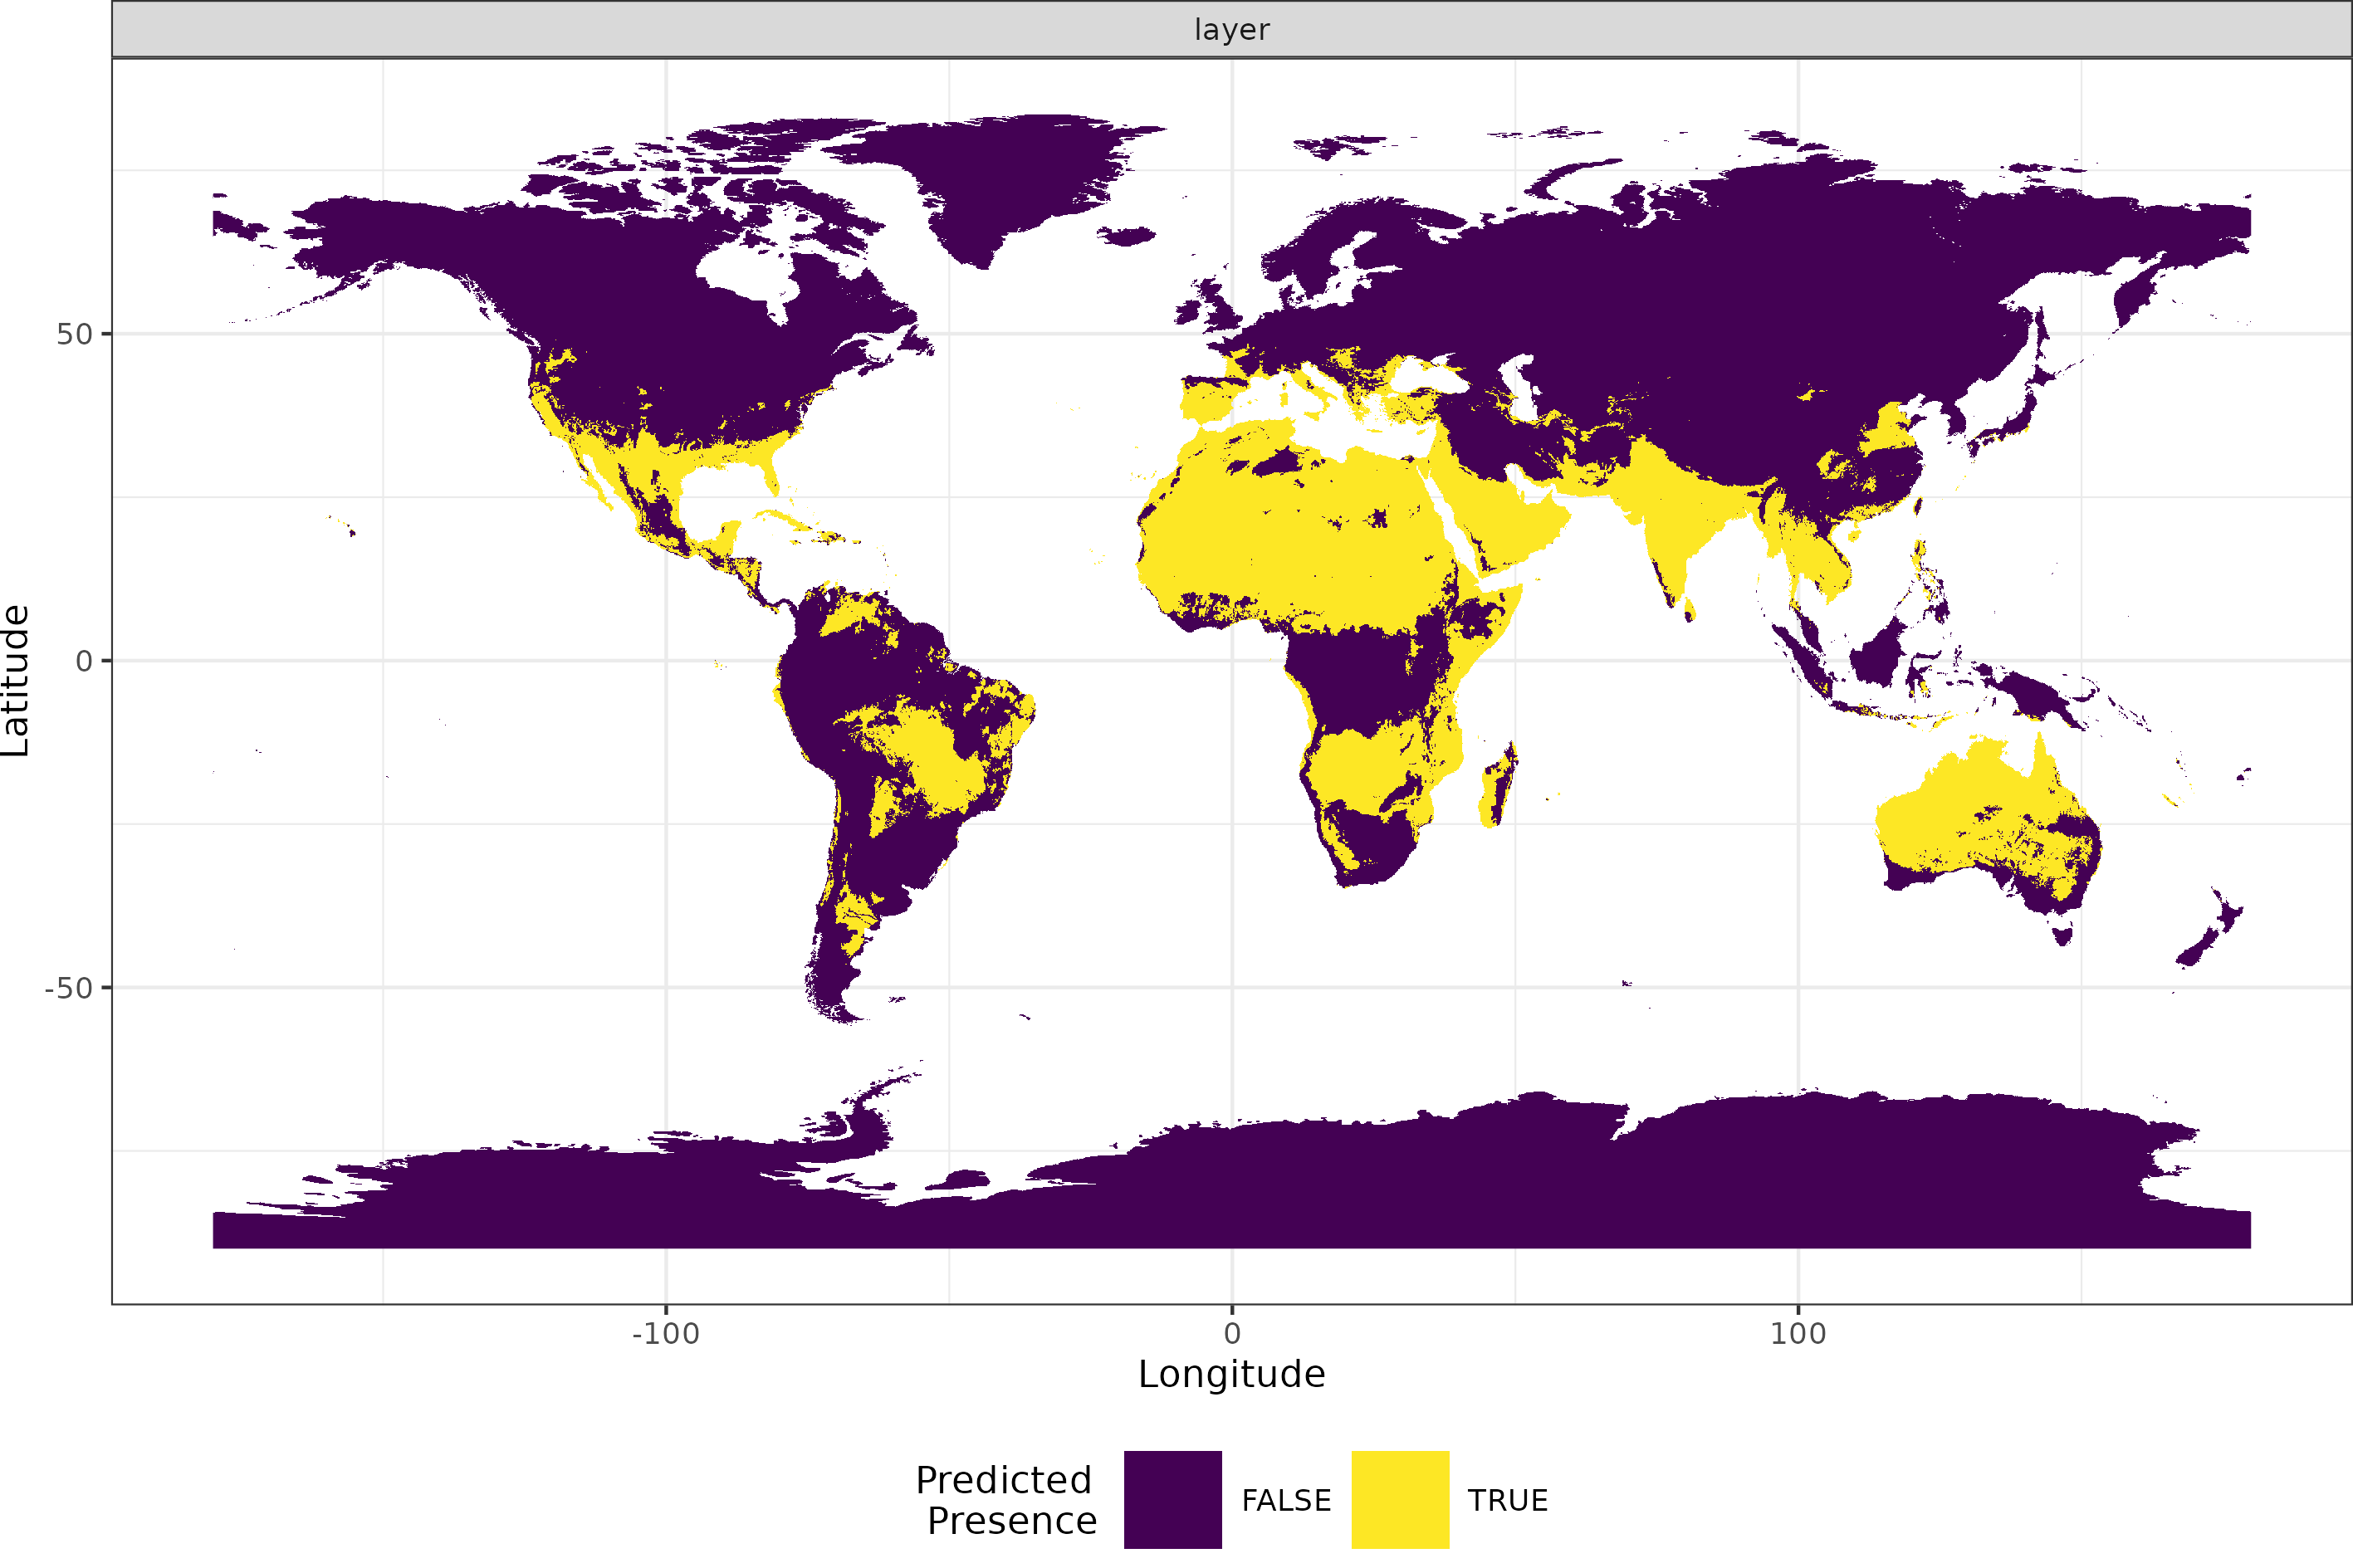
Task: Click the -50 latitude tick label
Action: (69, 988)
